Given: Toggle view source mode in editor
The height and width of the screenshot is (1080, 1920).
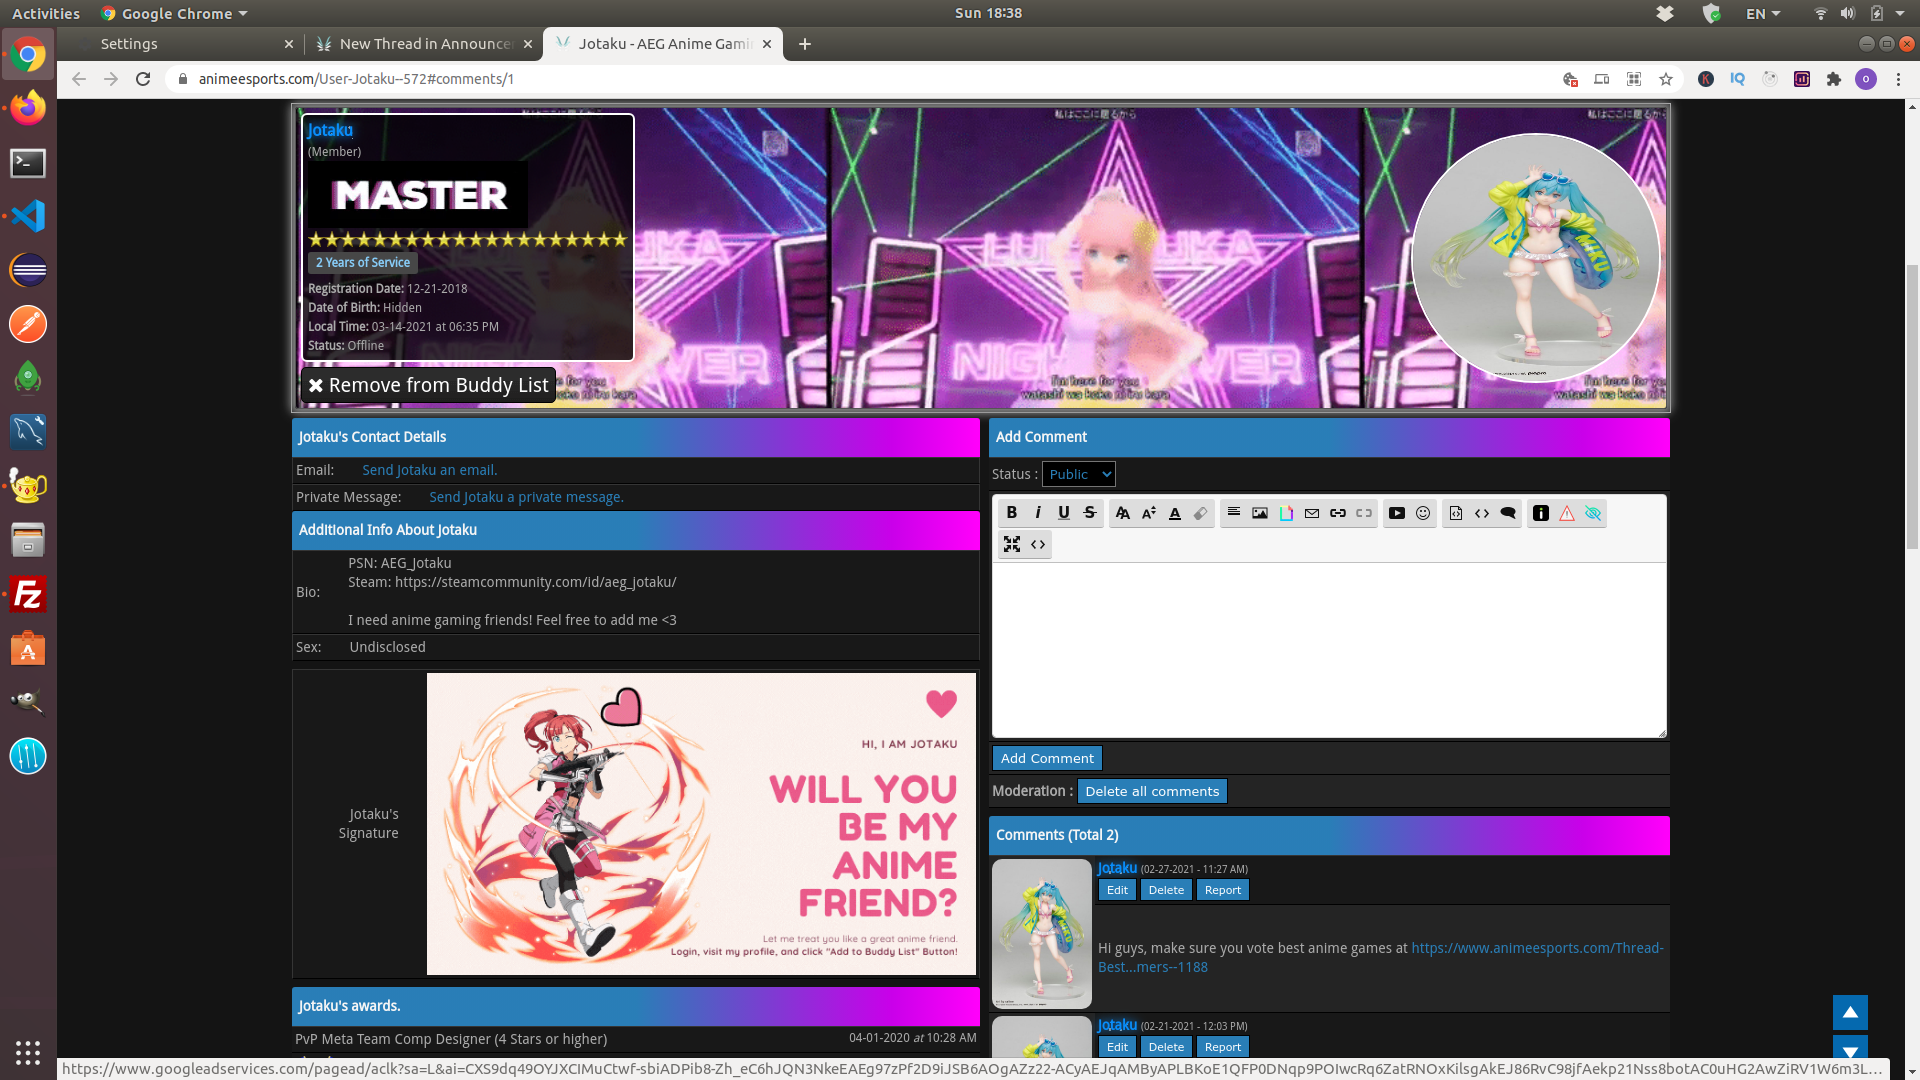Looking at the screenshot, I should pyautogui.click(x=1038, y=544).
